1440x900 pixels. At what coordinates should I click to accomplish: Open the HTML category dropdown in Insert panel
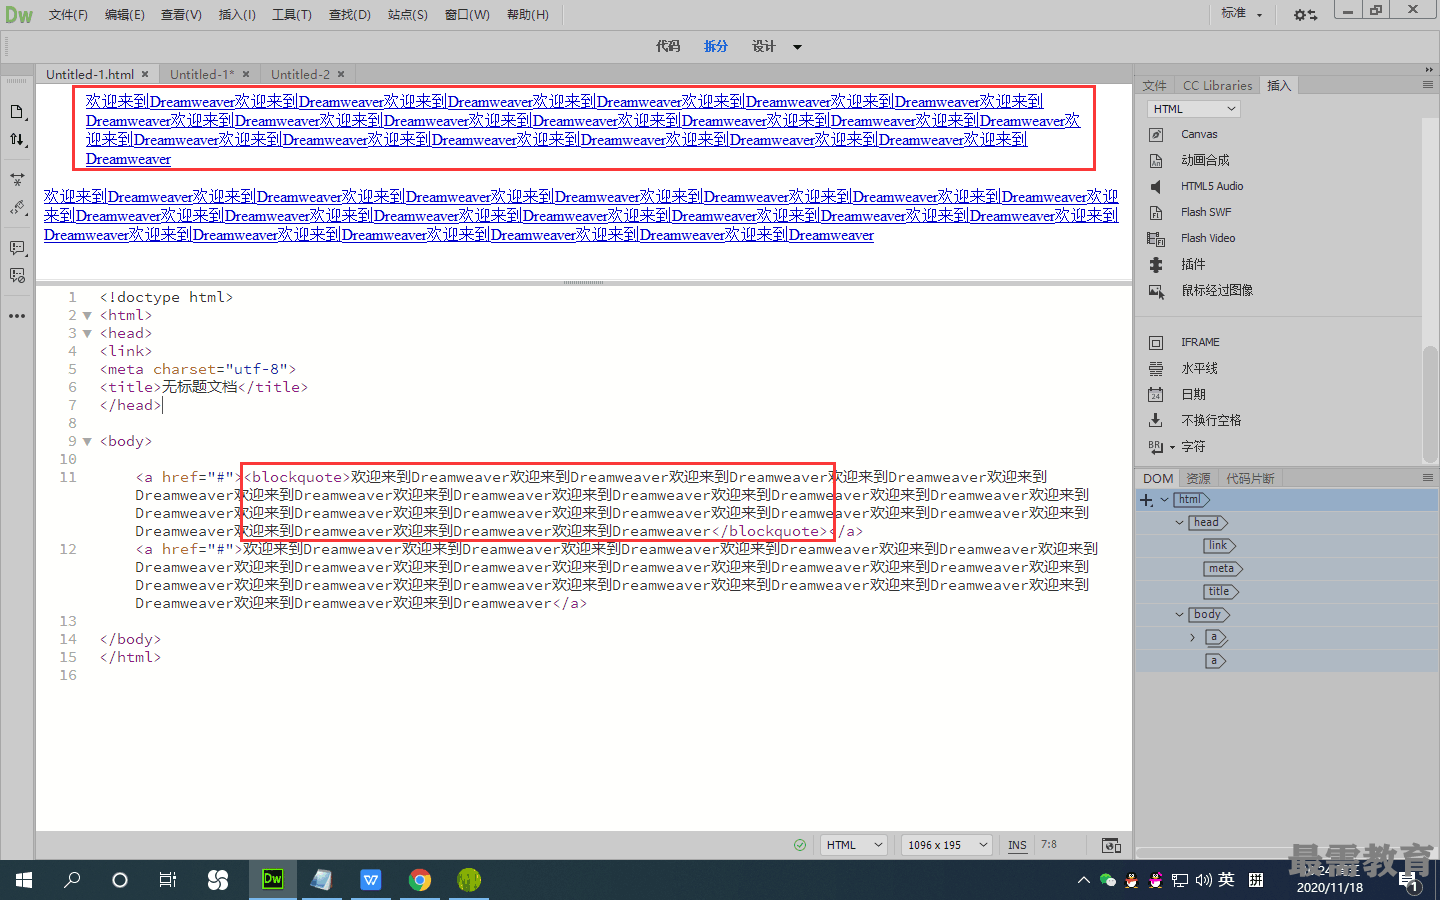pos(1193,109)
